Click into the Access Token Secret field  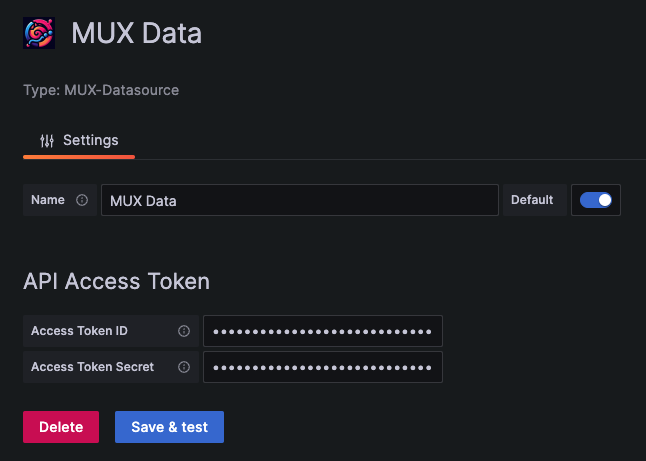click(x=323, y=367)
